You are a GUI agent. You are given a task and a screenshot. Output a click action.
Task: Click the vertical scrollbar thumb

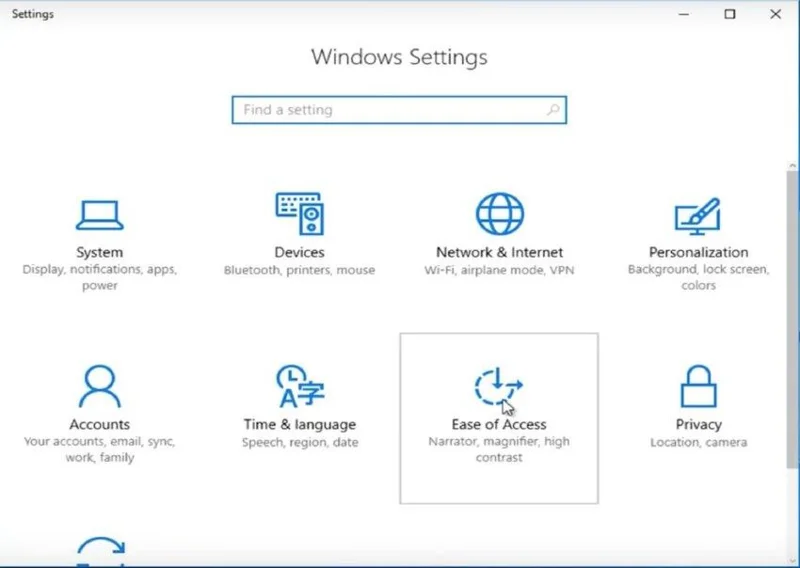click(792, 319)
